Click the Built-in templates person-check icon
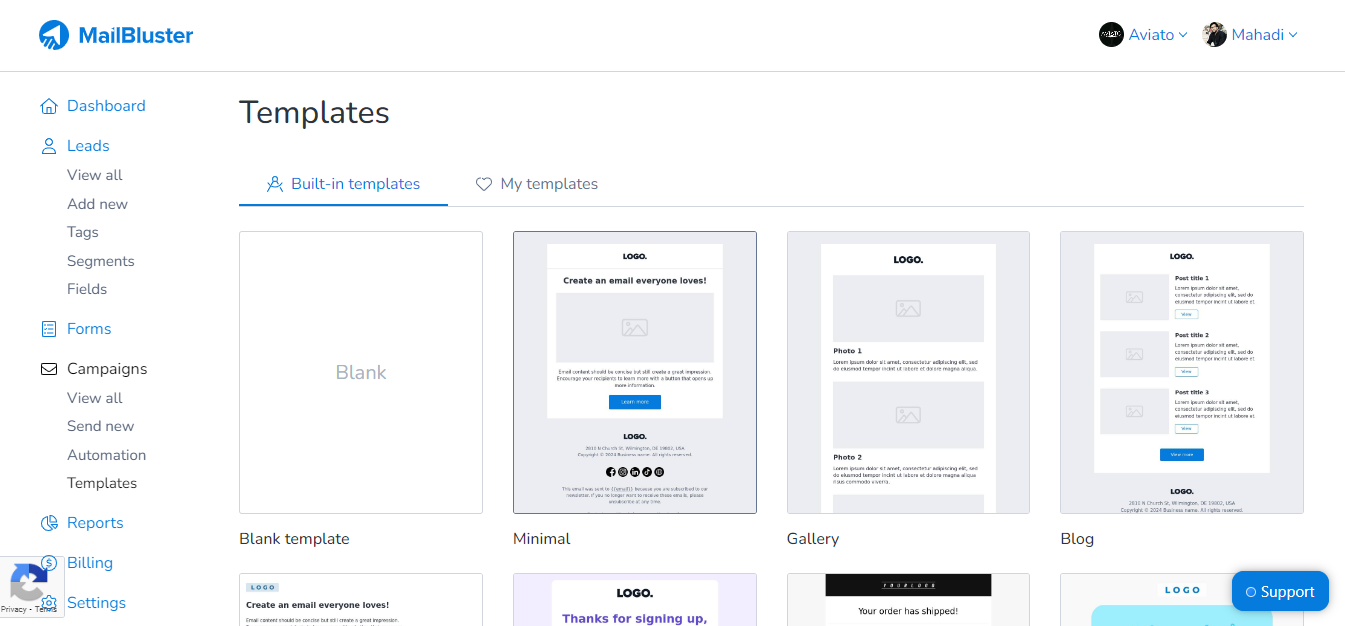 (273, 183)
